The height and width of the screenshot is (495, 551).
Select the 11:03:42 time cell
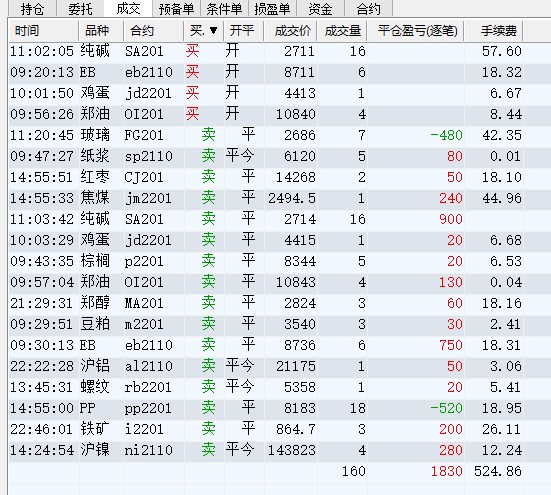42,220
